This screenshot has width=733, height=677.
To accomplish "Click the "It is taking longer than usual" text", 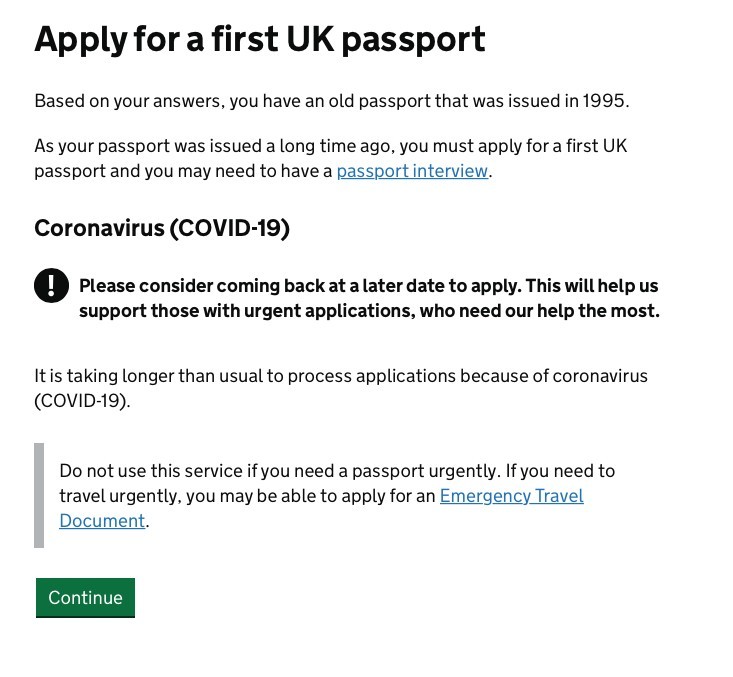I will 340,377.
